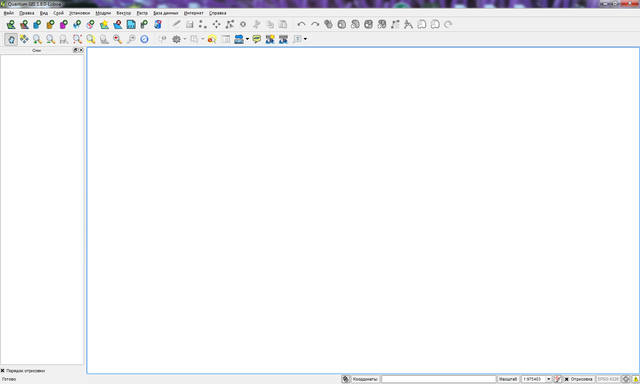This screenshot has height=384, width=640.
Task: Click the Rotate Point Symbols icon
Action: click(448, 24)
